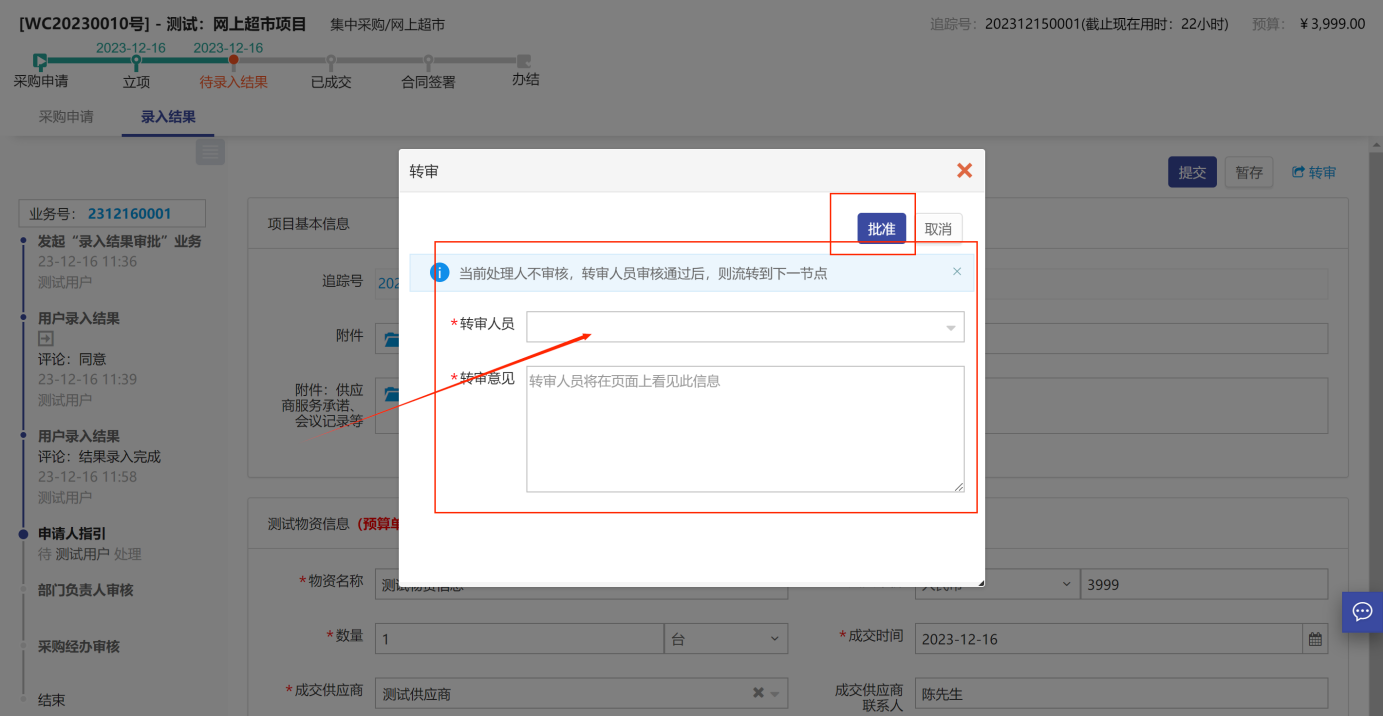Screen dimensions: 1383x716
Task: Open the 台 unit dropdown
Action: pos(725,639)
